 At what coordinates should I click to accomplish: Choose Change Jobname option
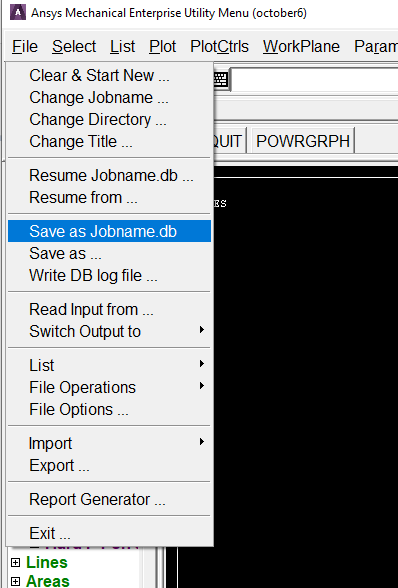(109, 98)
